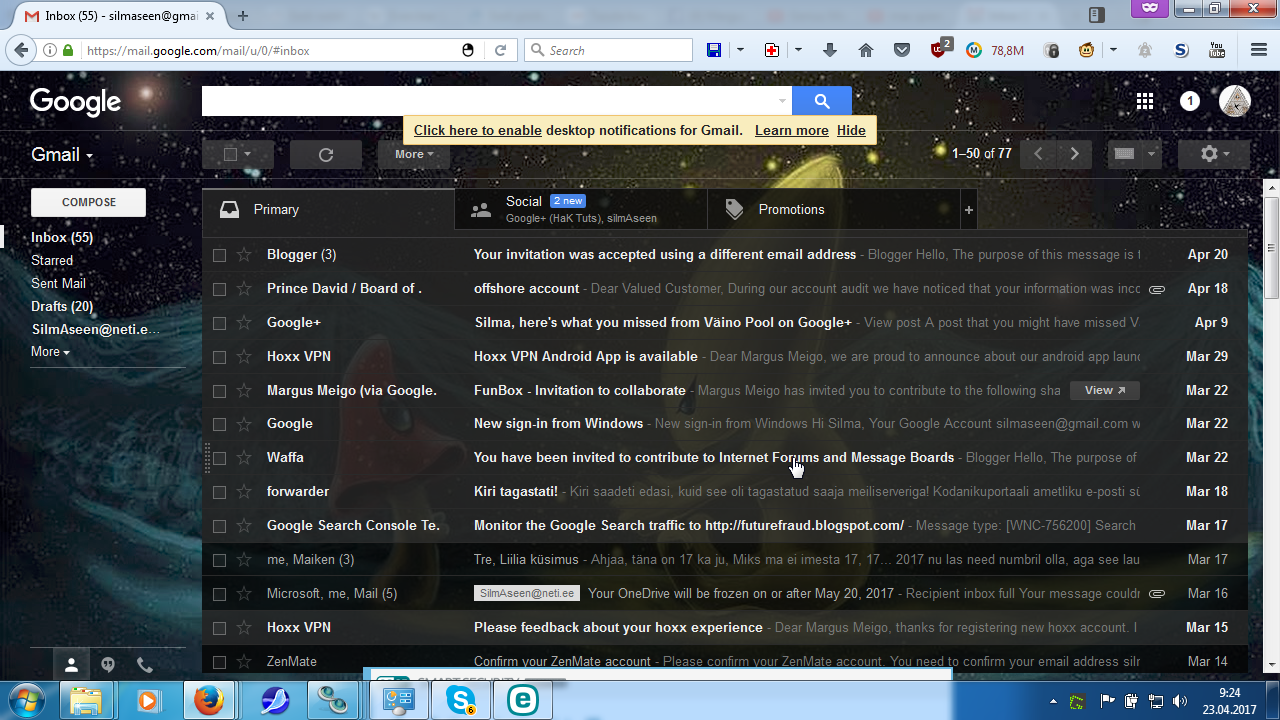This screenshot has width=1280, height=720.
Task: Click the 'Click here to enable' notifications link
Action: 478,130
